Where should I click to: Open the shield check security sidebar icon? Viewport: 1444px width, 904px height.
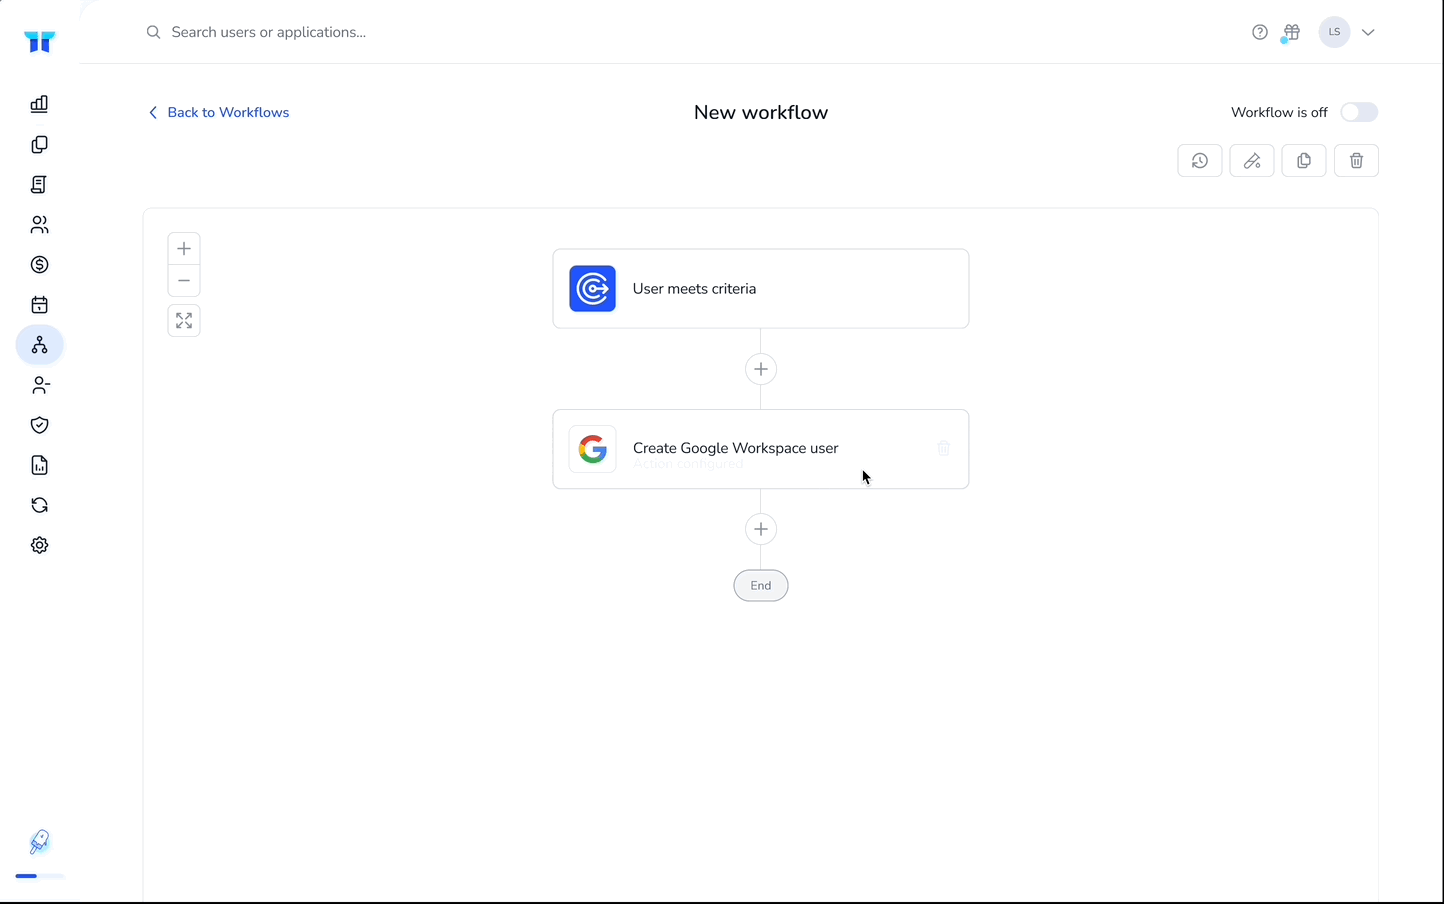[x=40, y=425]
